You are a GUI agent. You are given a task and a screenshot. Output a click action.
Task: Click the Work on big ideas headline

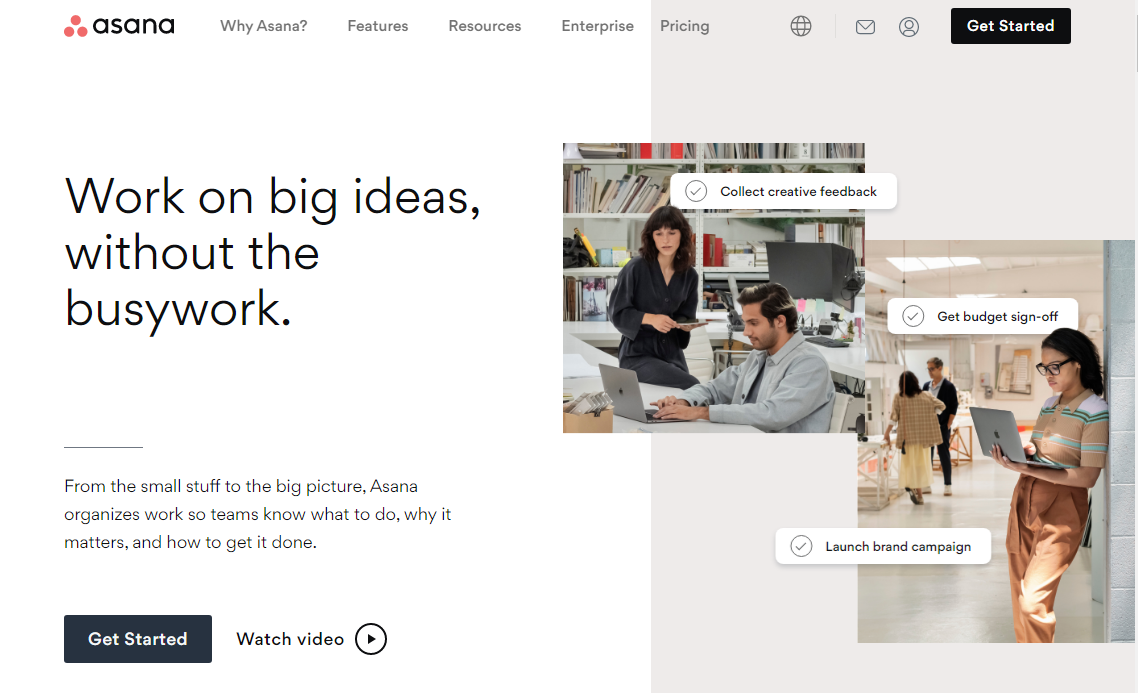(272, 252)
